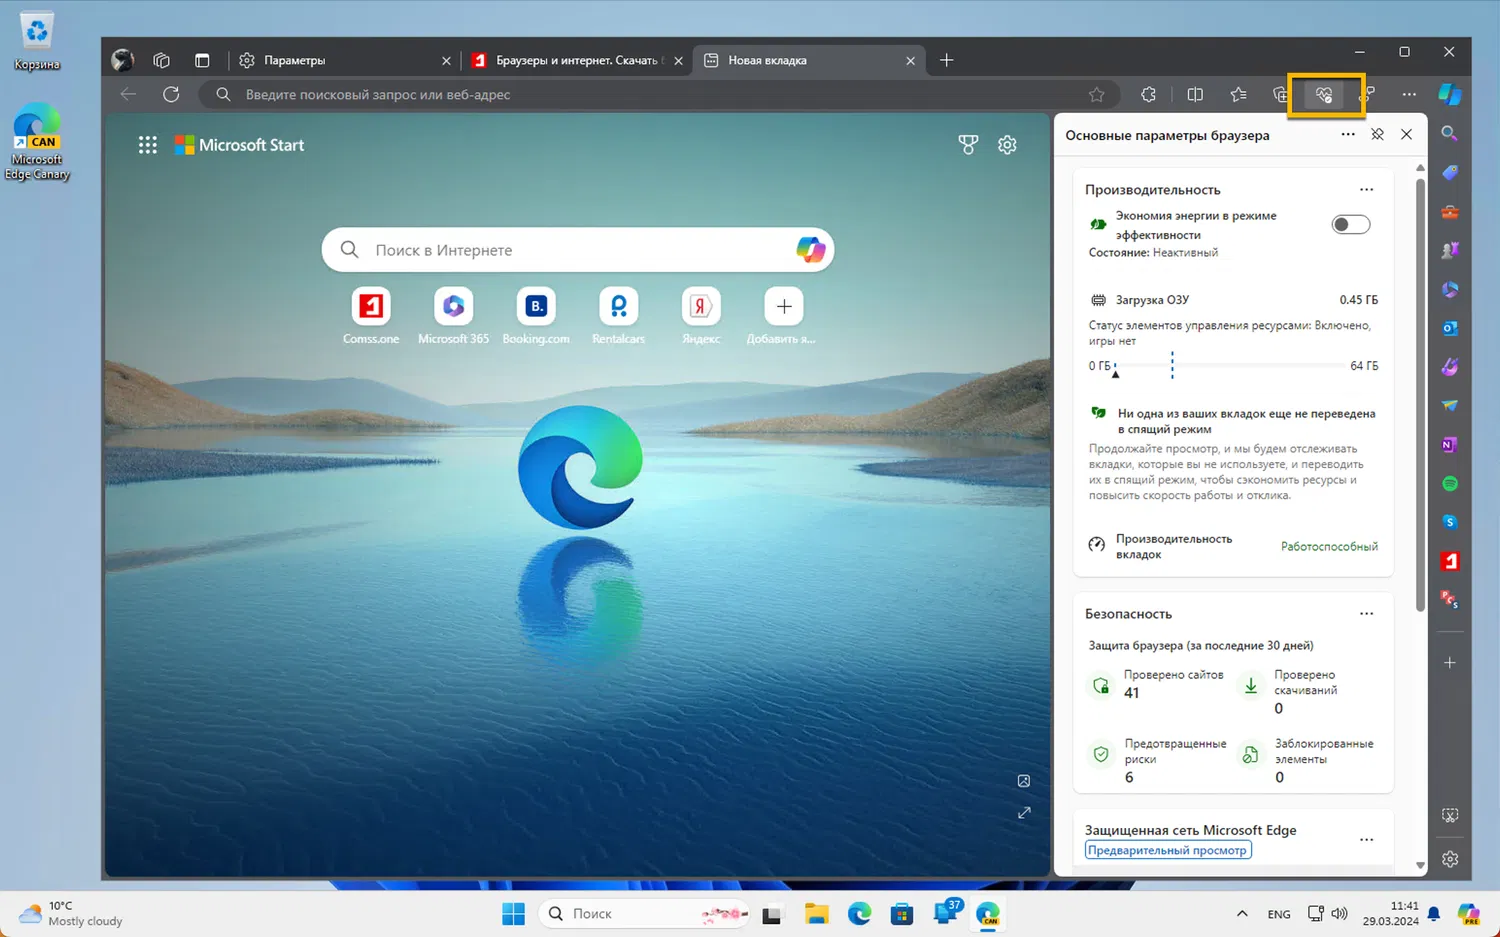Open the OneNote icon in the sidebar
This screenshot has width=1500, height=937.
click(1449, 445)
